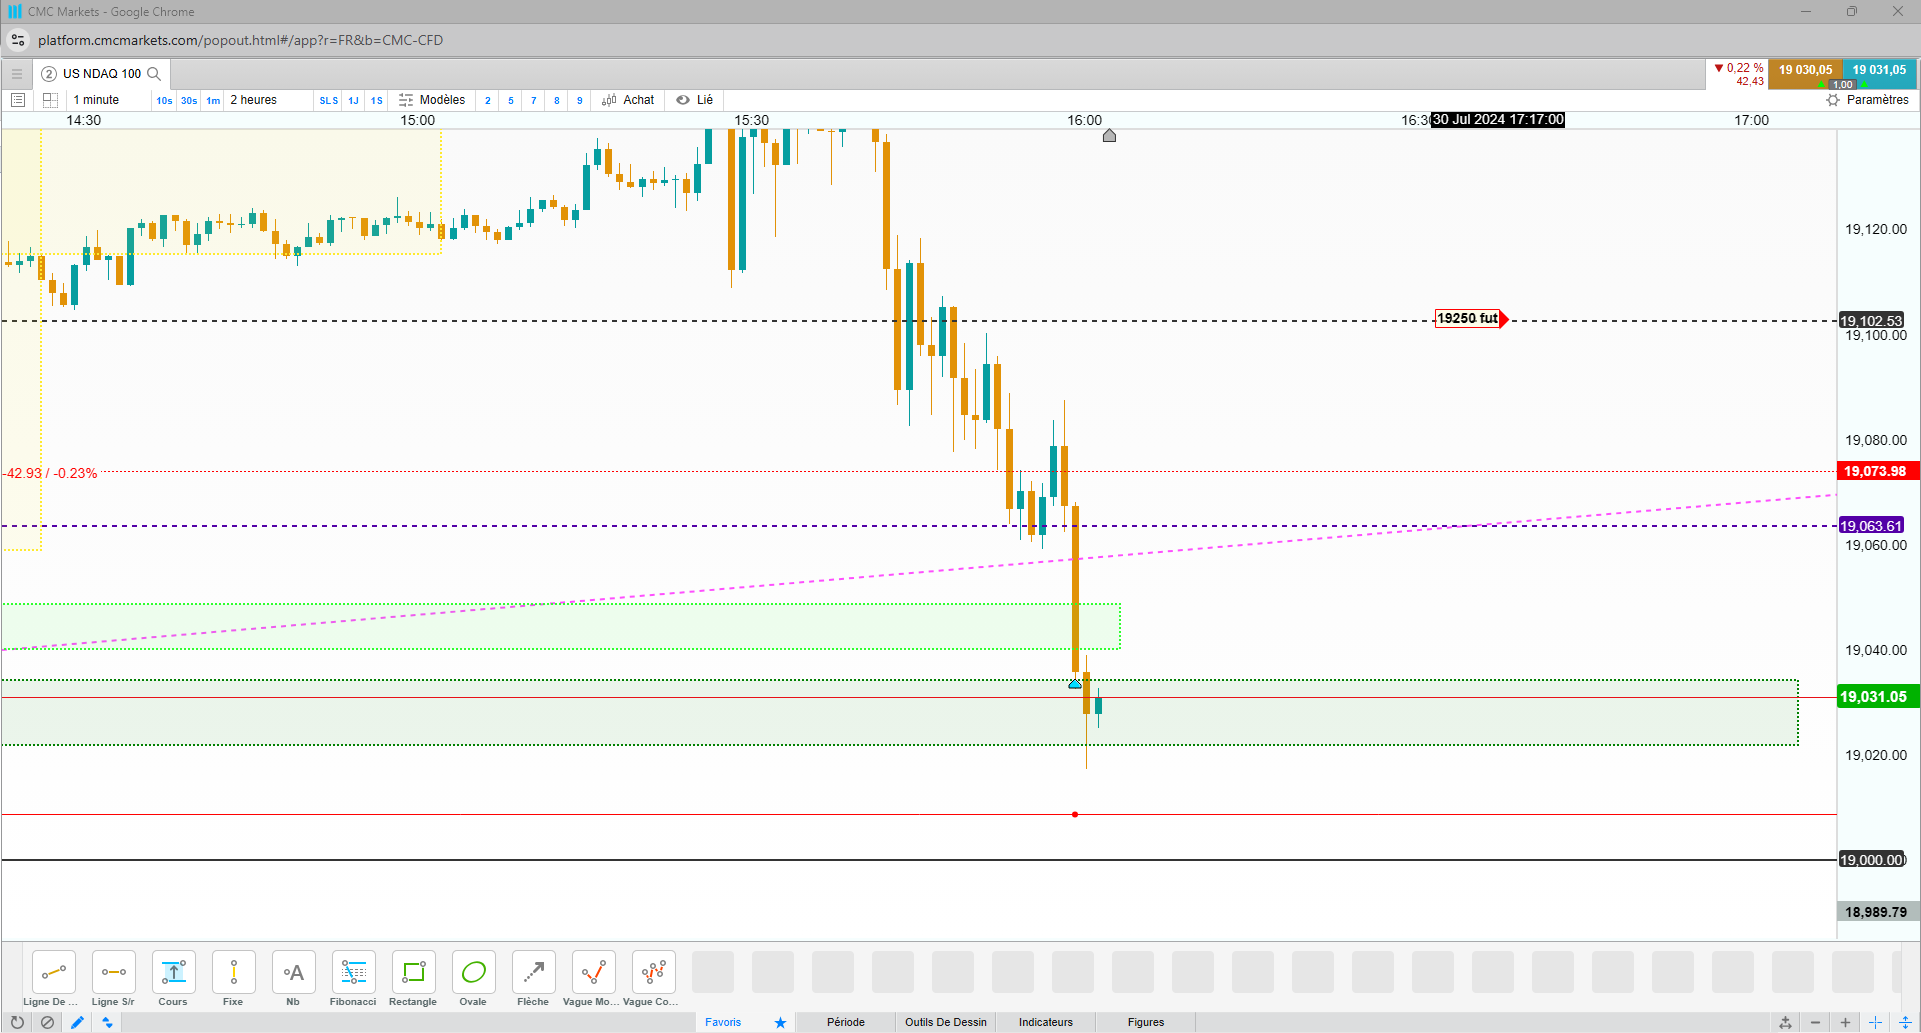The image size is (1921, 1033).
Task: Apply template number 8
Action: coord(557,100)
